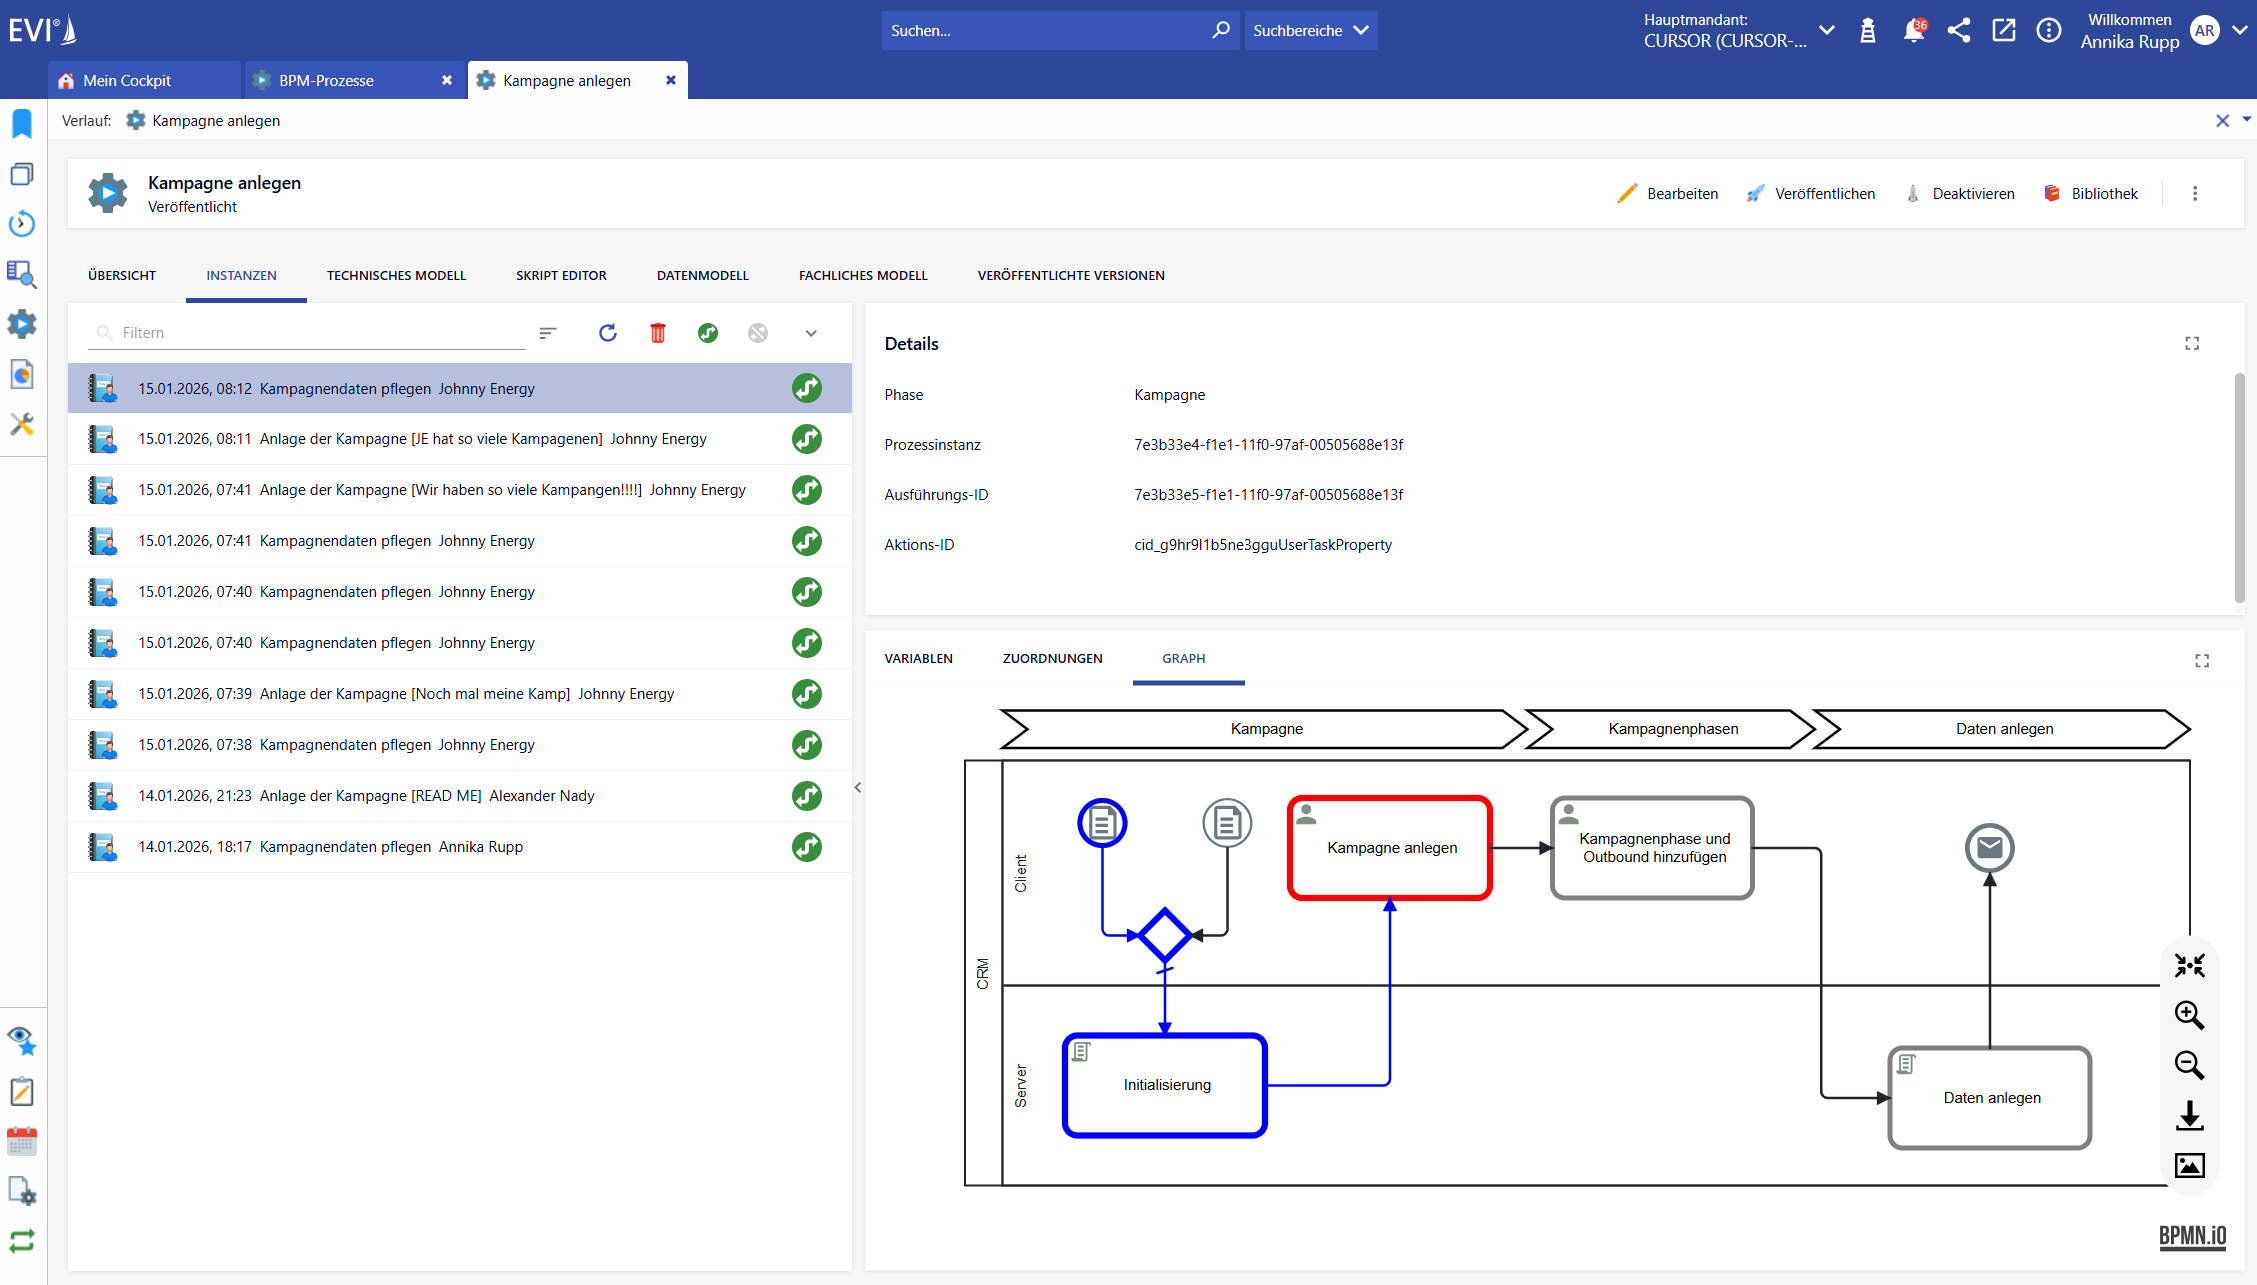This screenshot has width=2257, height=1285.
Task: Switch to the Technisches Modell tab
Action: pyautogui.click(x=396, y=276)
